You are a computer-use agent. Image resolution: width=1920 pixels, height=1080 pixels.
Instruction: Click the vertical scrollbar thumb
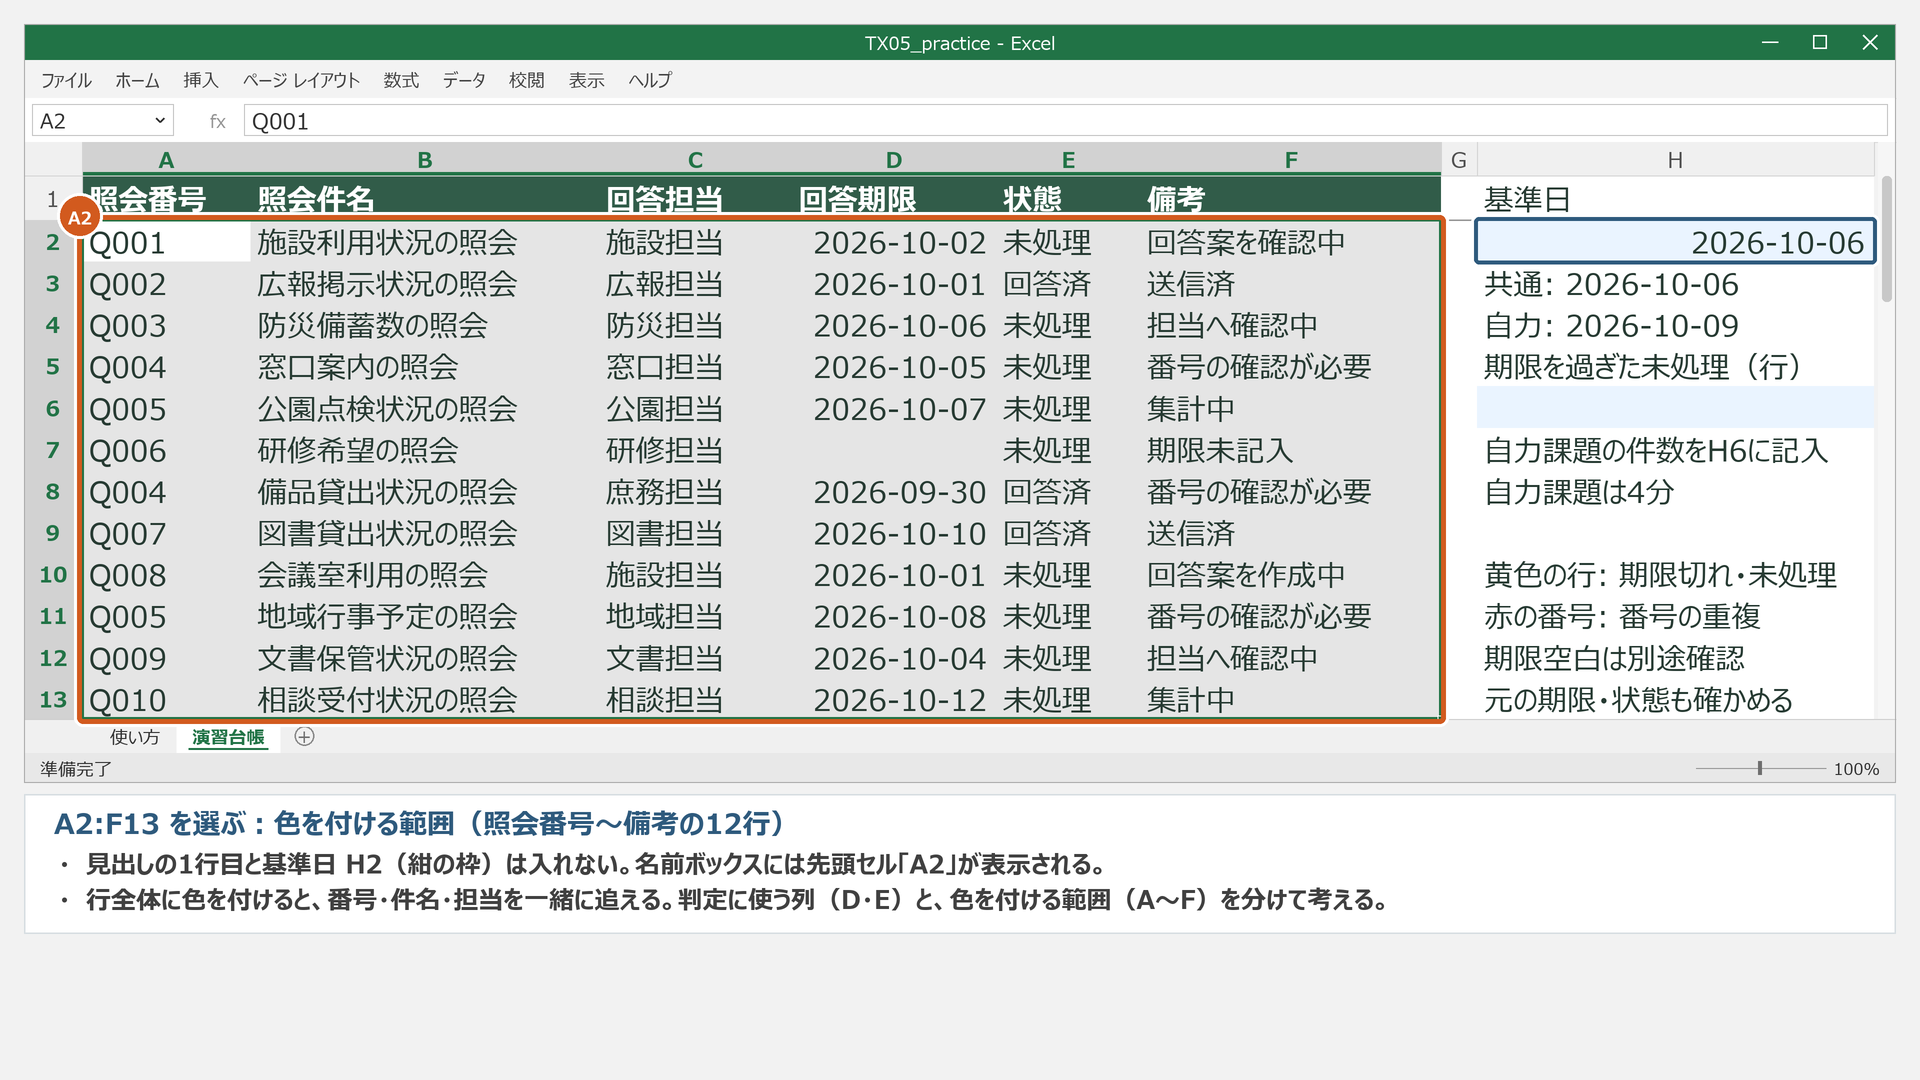(x=1887, y=239)
